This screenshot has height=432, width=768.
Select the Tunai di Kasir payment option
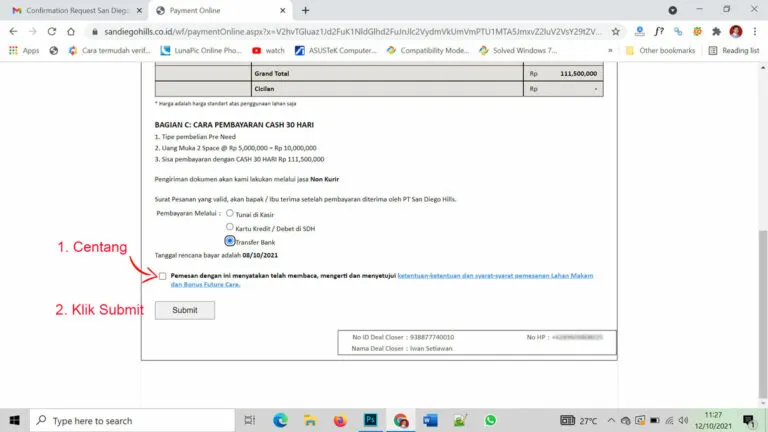point(230,213)
